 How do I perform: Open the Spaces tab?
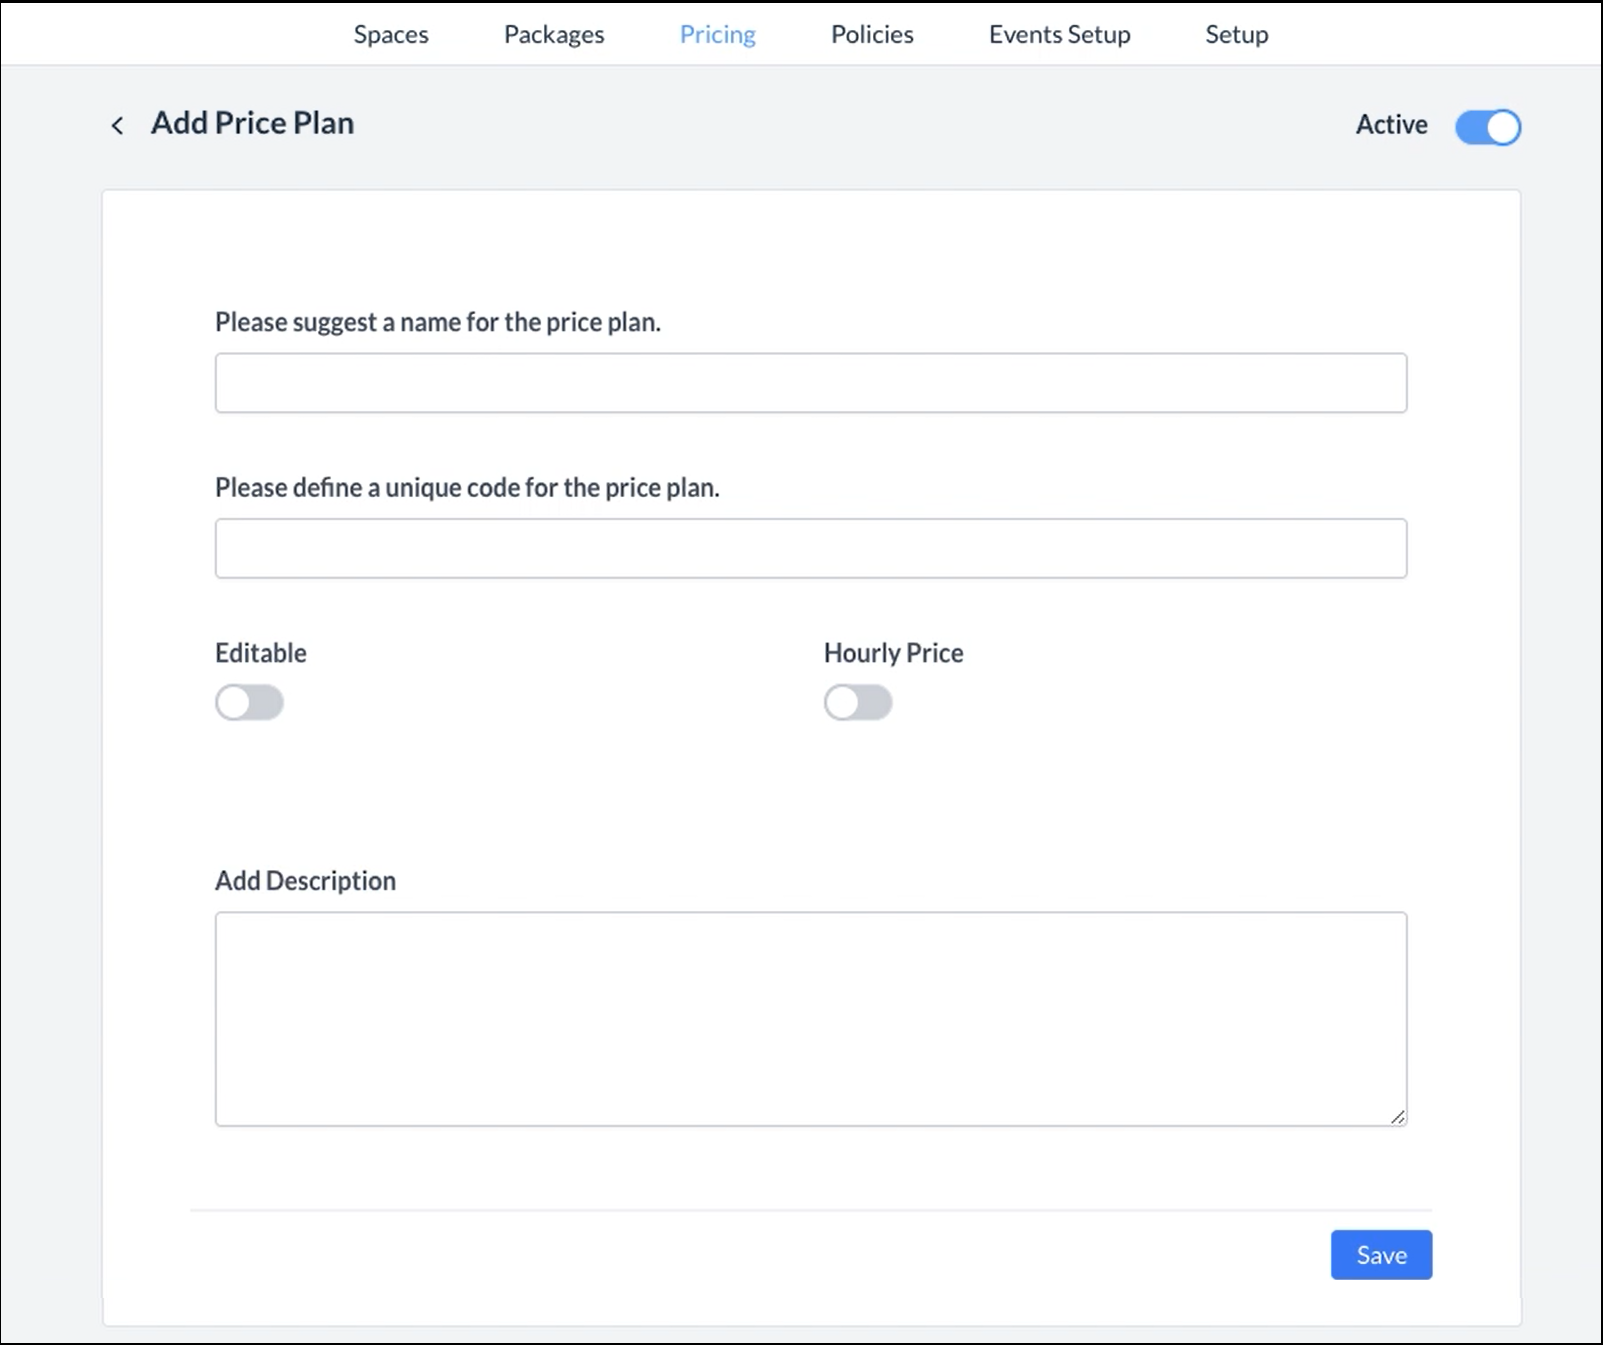[x=390, y=34]
